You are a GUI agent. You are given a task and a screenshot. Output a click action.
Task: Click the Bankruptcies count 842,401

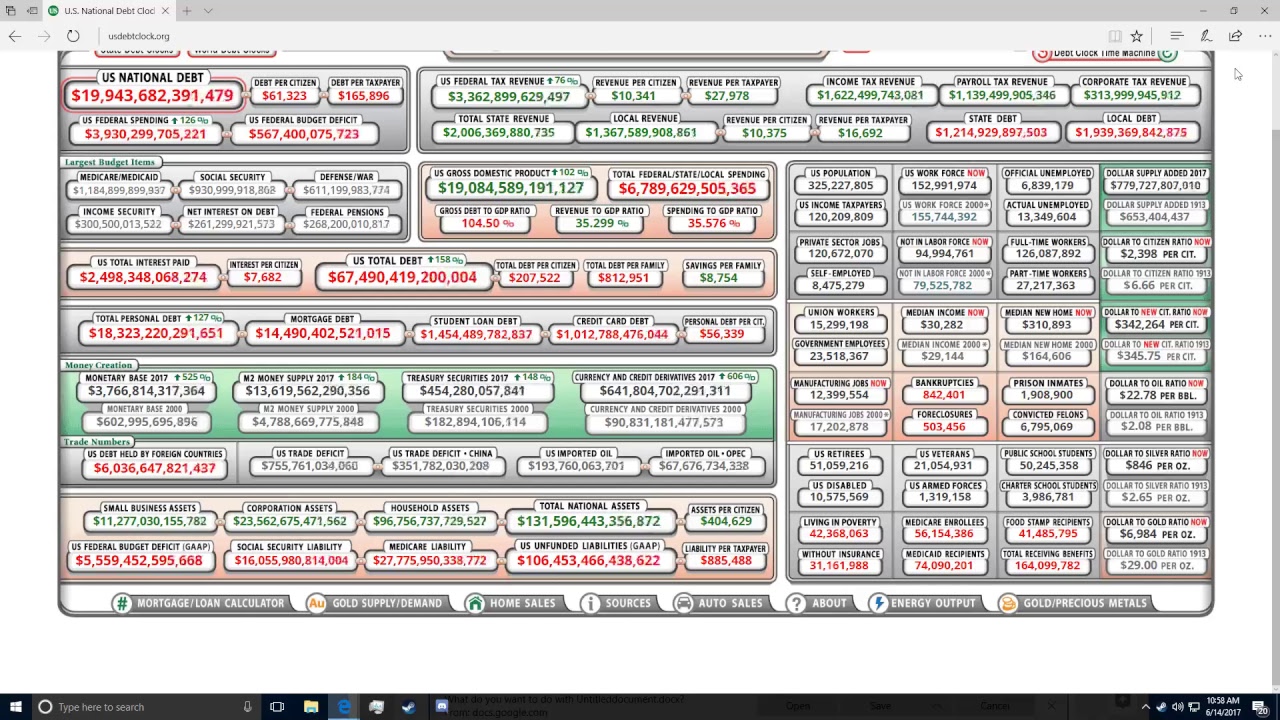click(944, 395)
